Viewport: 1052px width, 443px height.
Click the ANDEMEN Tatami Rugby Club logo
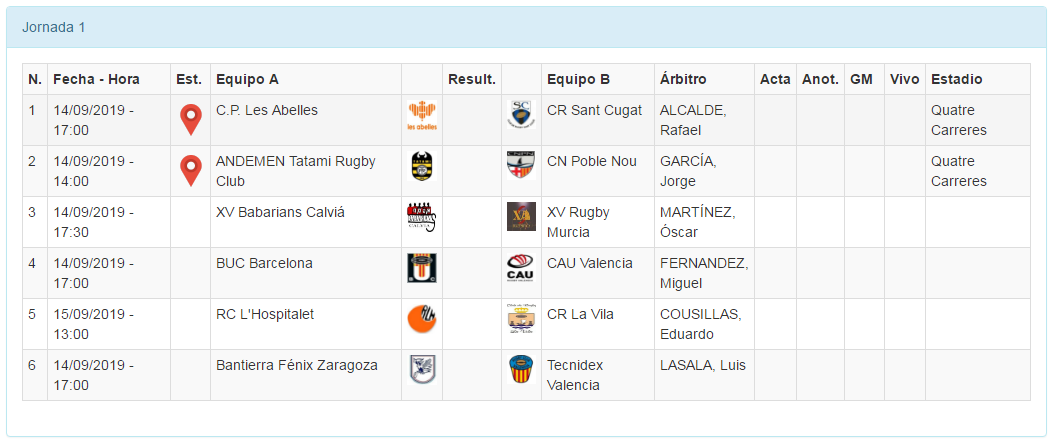(422, 166)
